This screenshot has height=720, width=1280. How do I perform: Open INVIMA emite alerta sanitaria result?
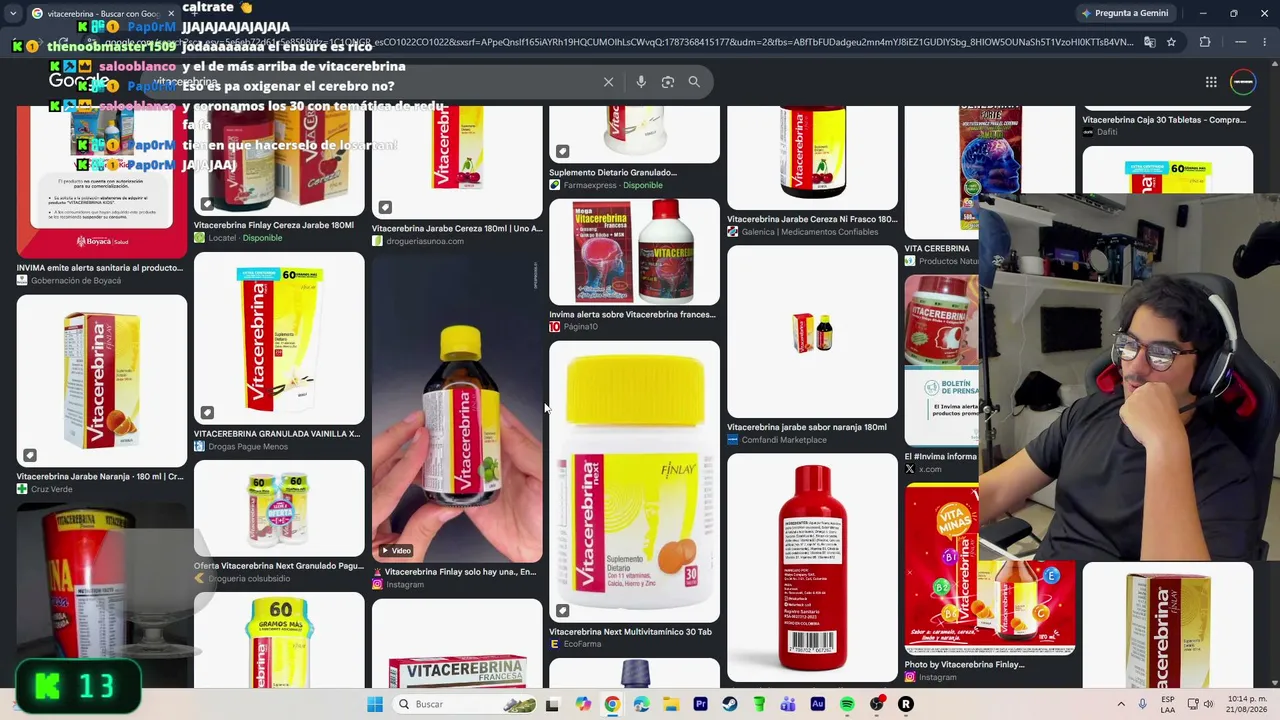[x=100, y=267]
